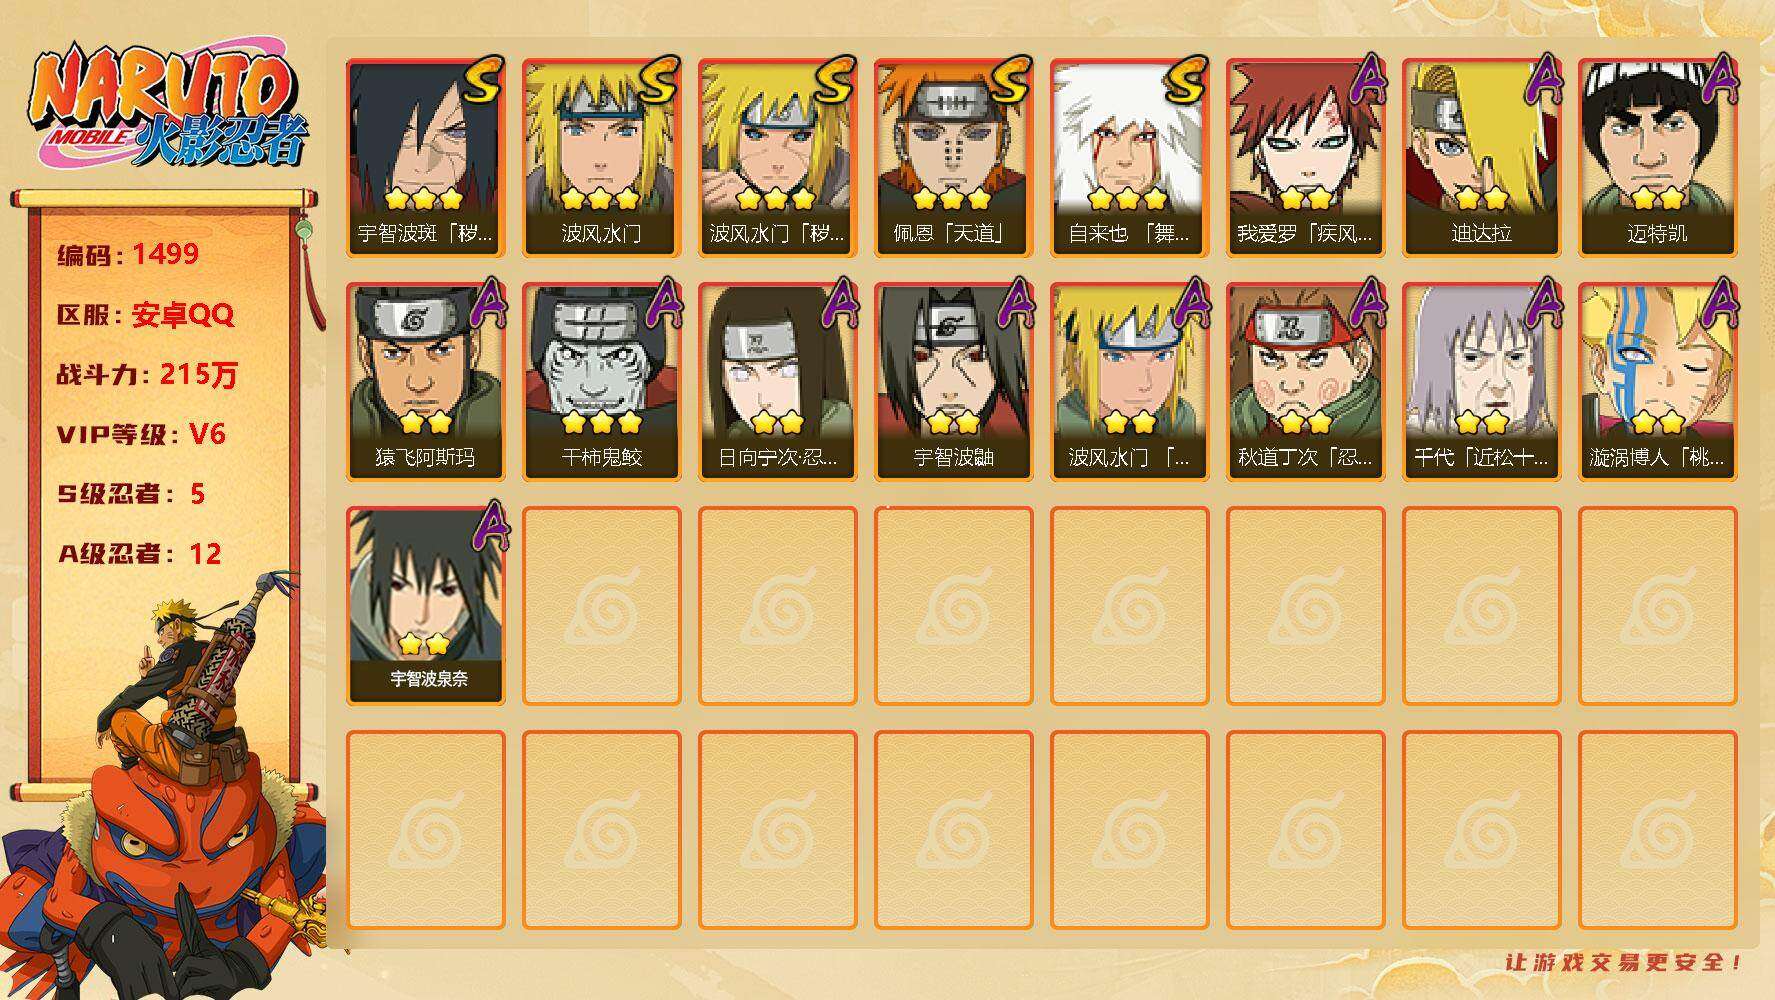
Task: Click the 宇智波鼬 ninja card
Action: [x=953, y=381]
